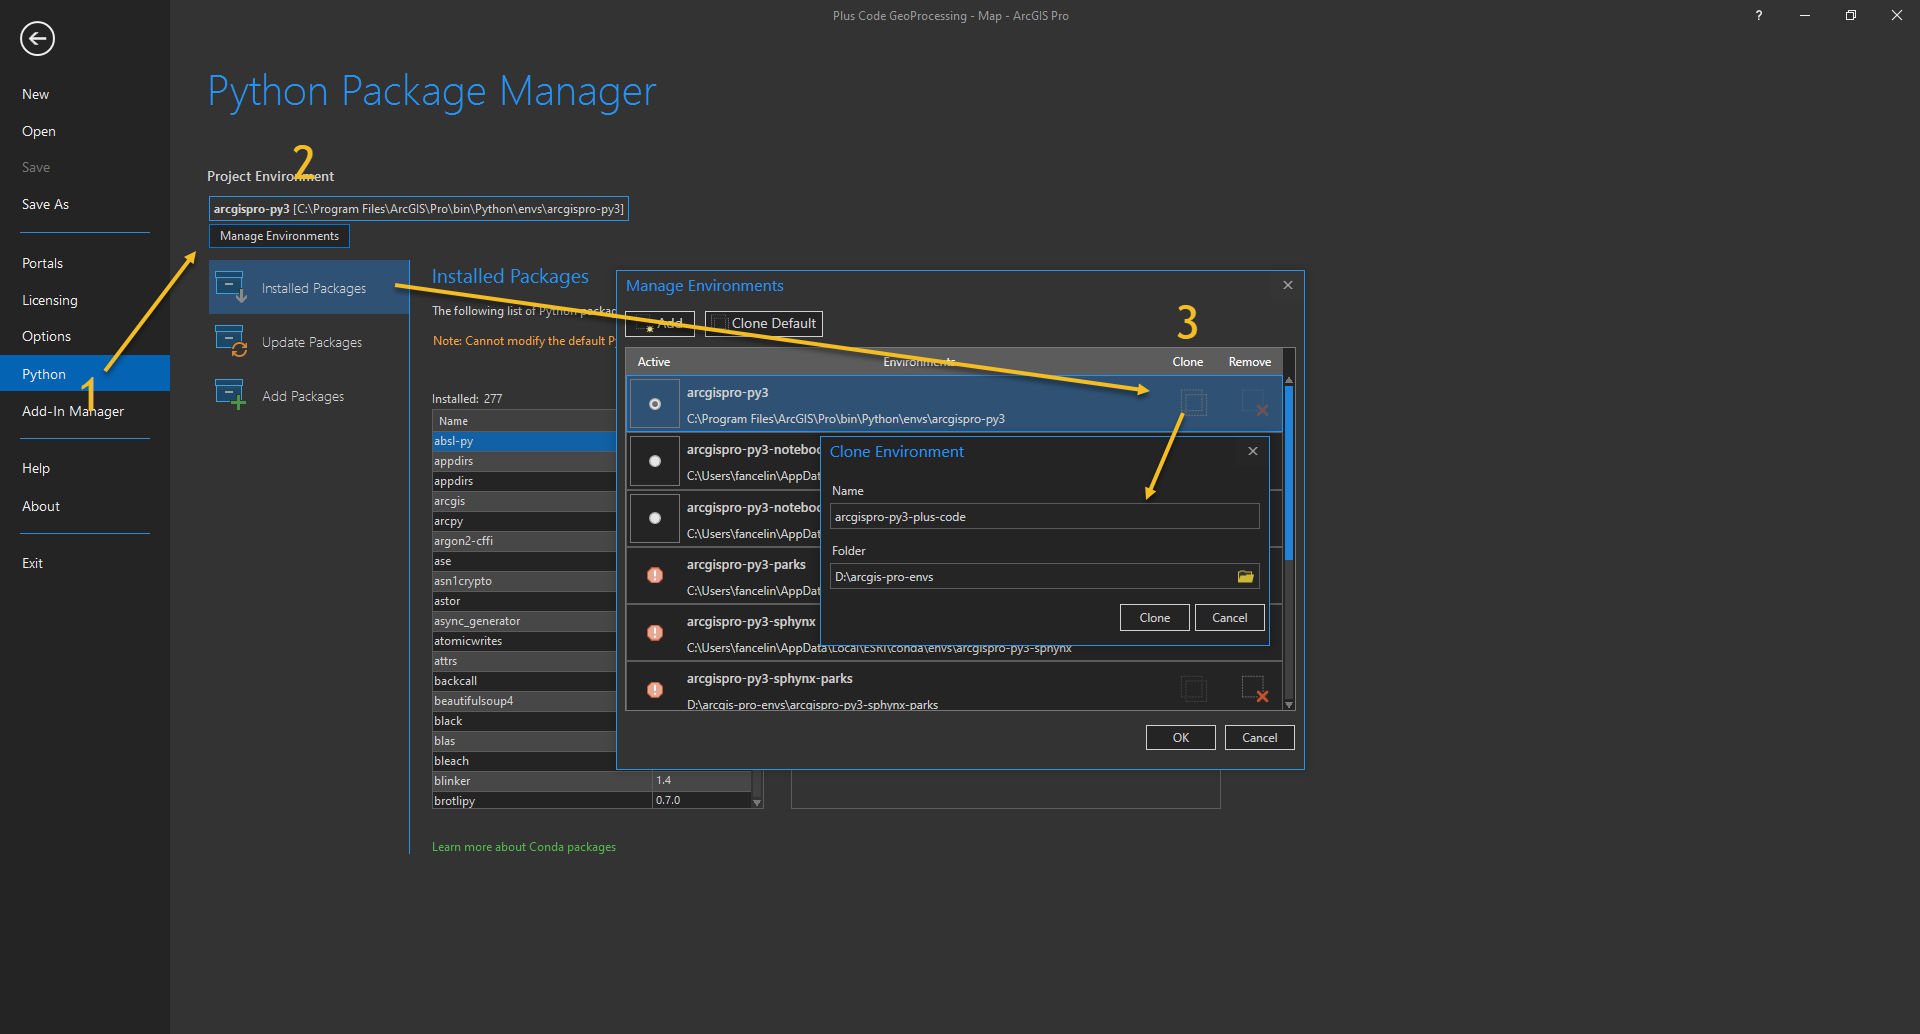Click warning icon beside arcgispro-py3-sphynx

pyautogui.click(x=655, y=632)
